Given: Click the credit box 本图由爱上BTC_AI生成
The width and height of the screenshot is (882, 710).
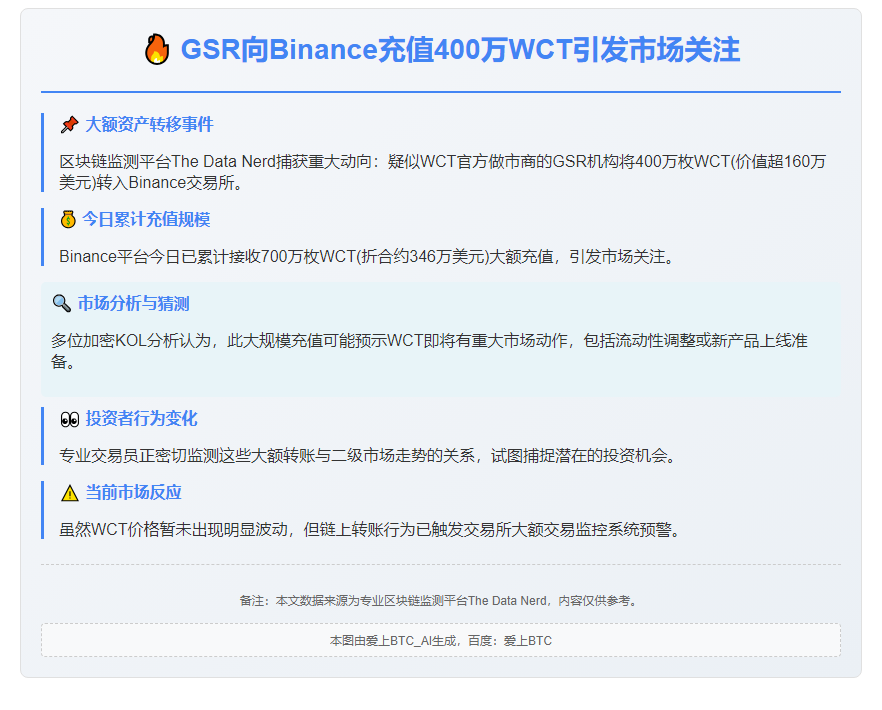Looking at the screenshot, I should pos(441,640).
